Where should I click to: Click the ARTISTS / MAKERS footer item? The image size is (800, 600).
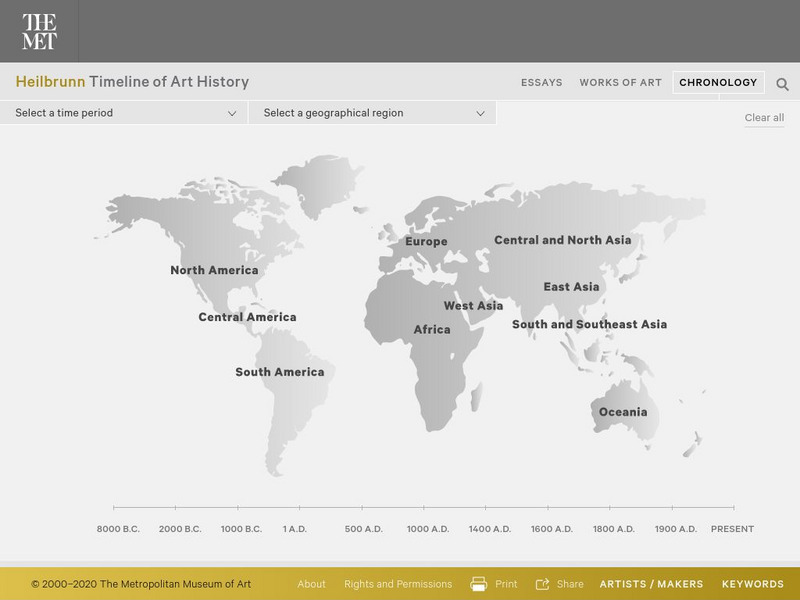[651, 583]
